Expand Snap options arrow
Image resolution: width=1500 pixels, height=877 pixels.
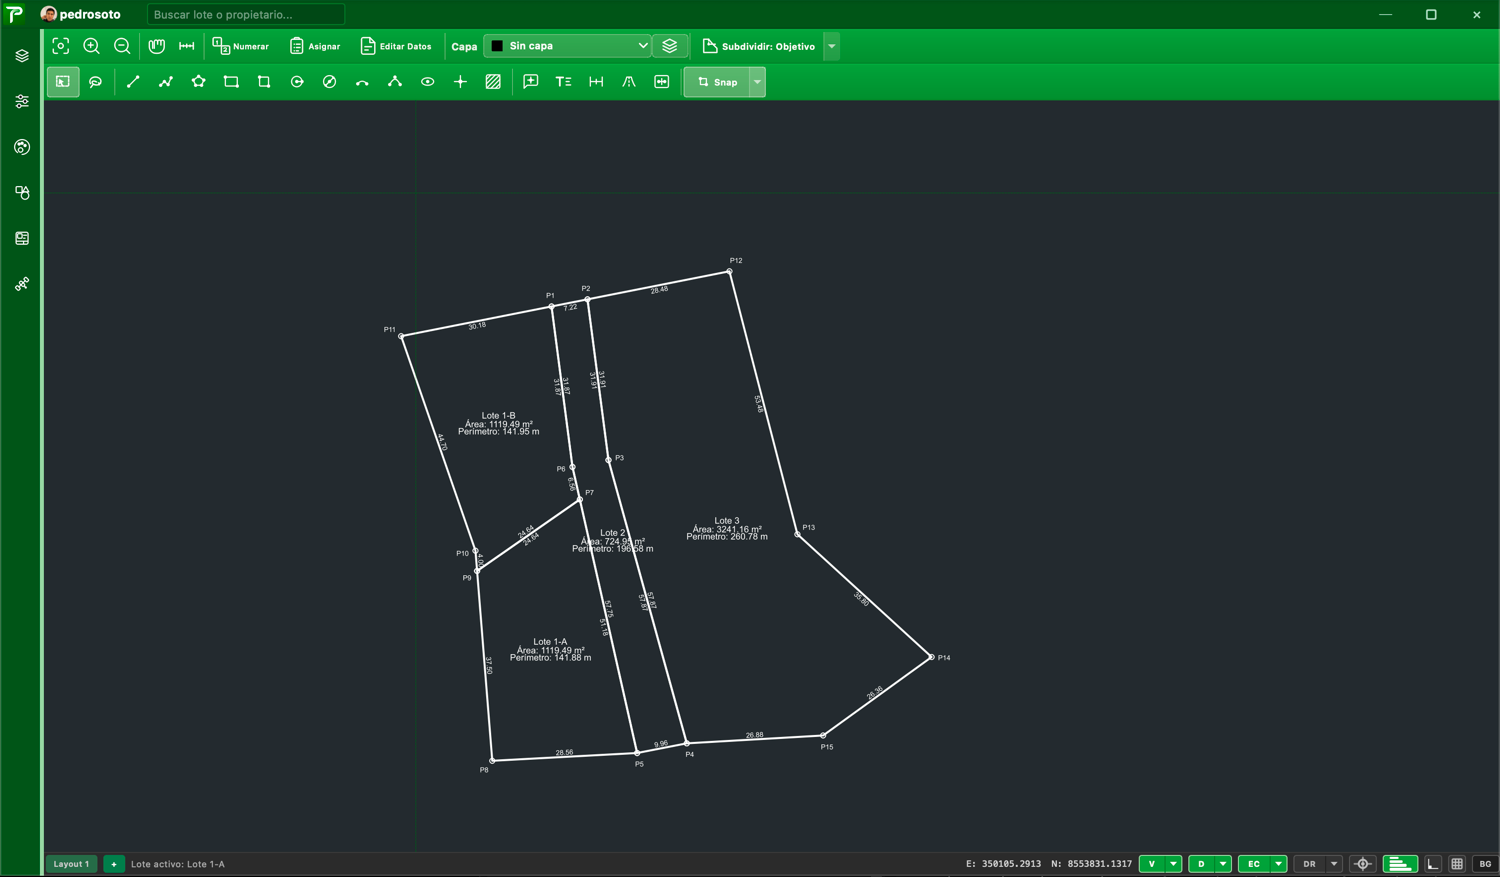tap(758, 82)
